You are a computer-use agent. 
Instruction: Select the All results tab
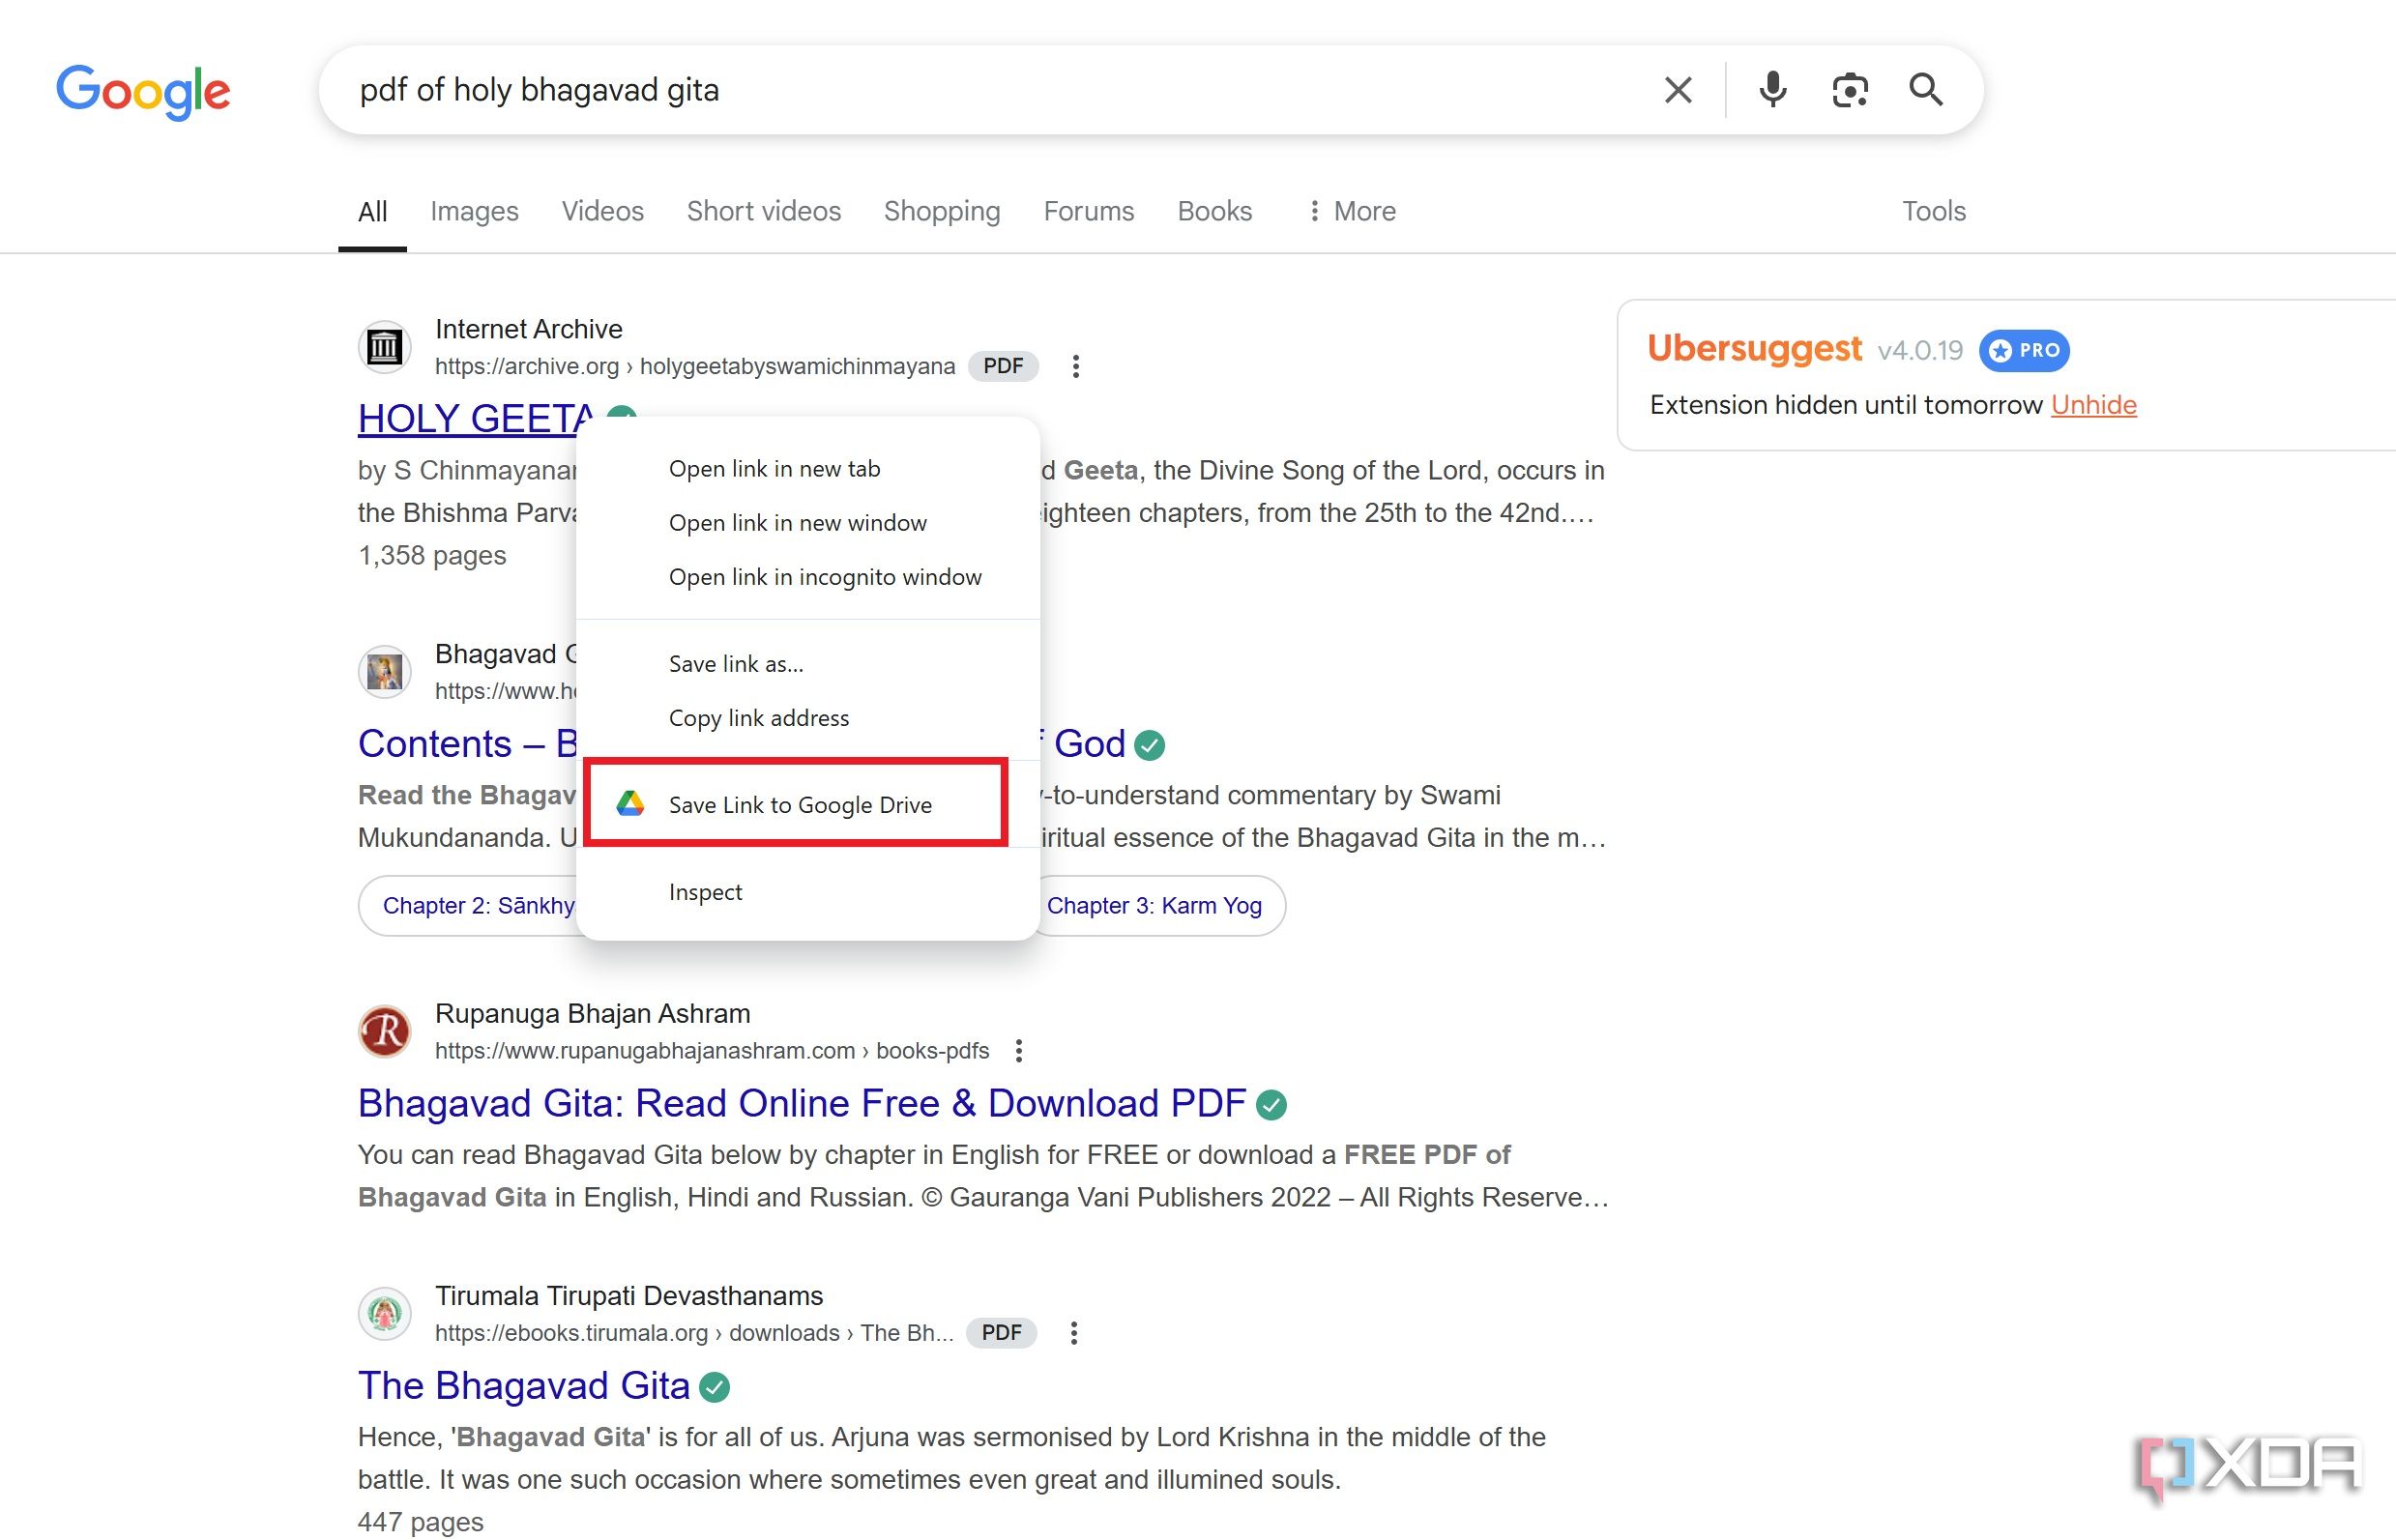372,211
